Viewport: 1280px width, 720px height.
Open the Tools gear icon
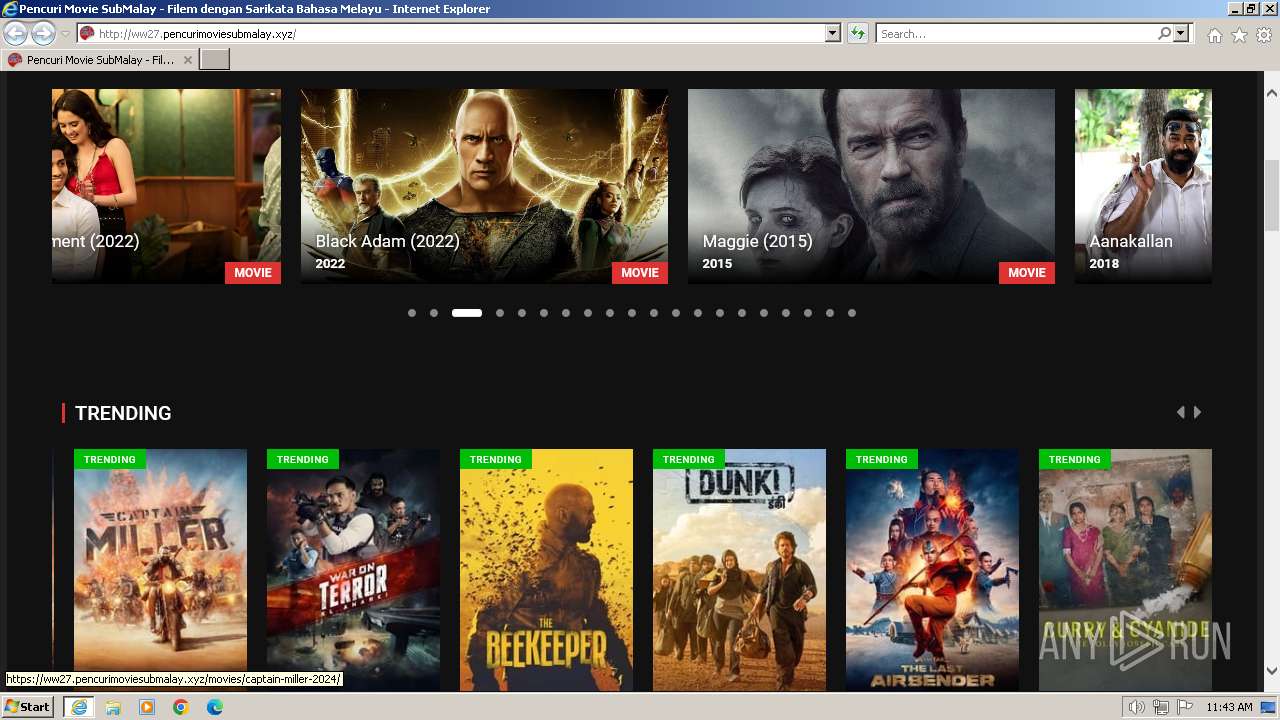tap(1264, 35)
